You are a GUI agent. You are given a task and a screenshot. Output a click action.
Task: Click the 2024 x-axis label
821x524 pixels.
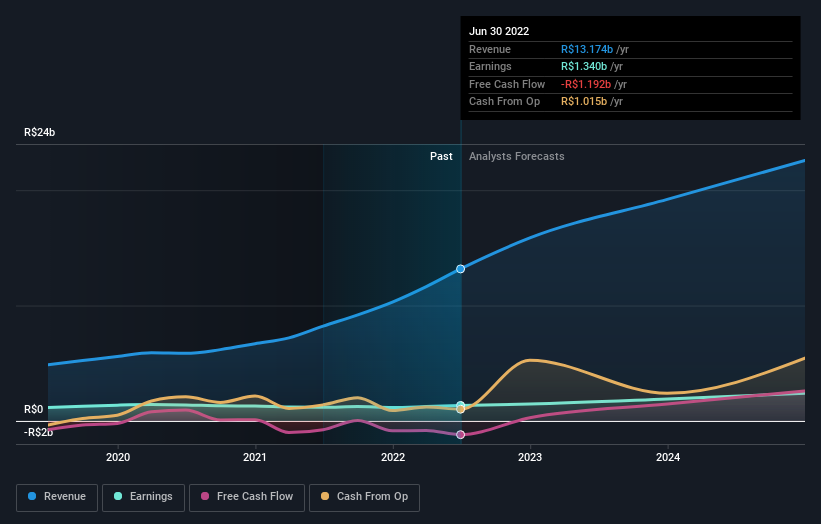(x=668, y=457)
